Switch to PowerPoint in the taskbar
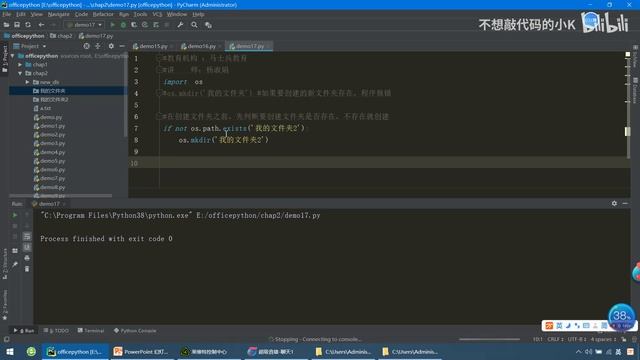Screen dimensions: 640x360 pos(142,351)
